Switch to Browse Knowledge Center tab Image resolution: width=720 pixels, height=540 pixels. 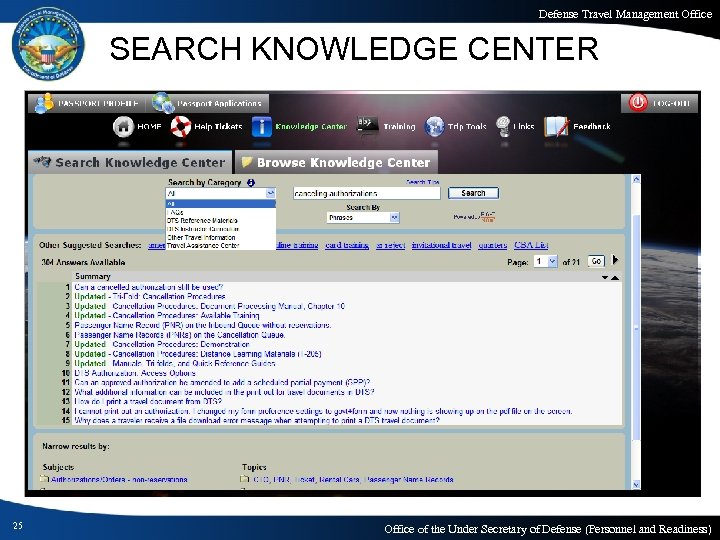click(x=336, y=162)
